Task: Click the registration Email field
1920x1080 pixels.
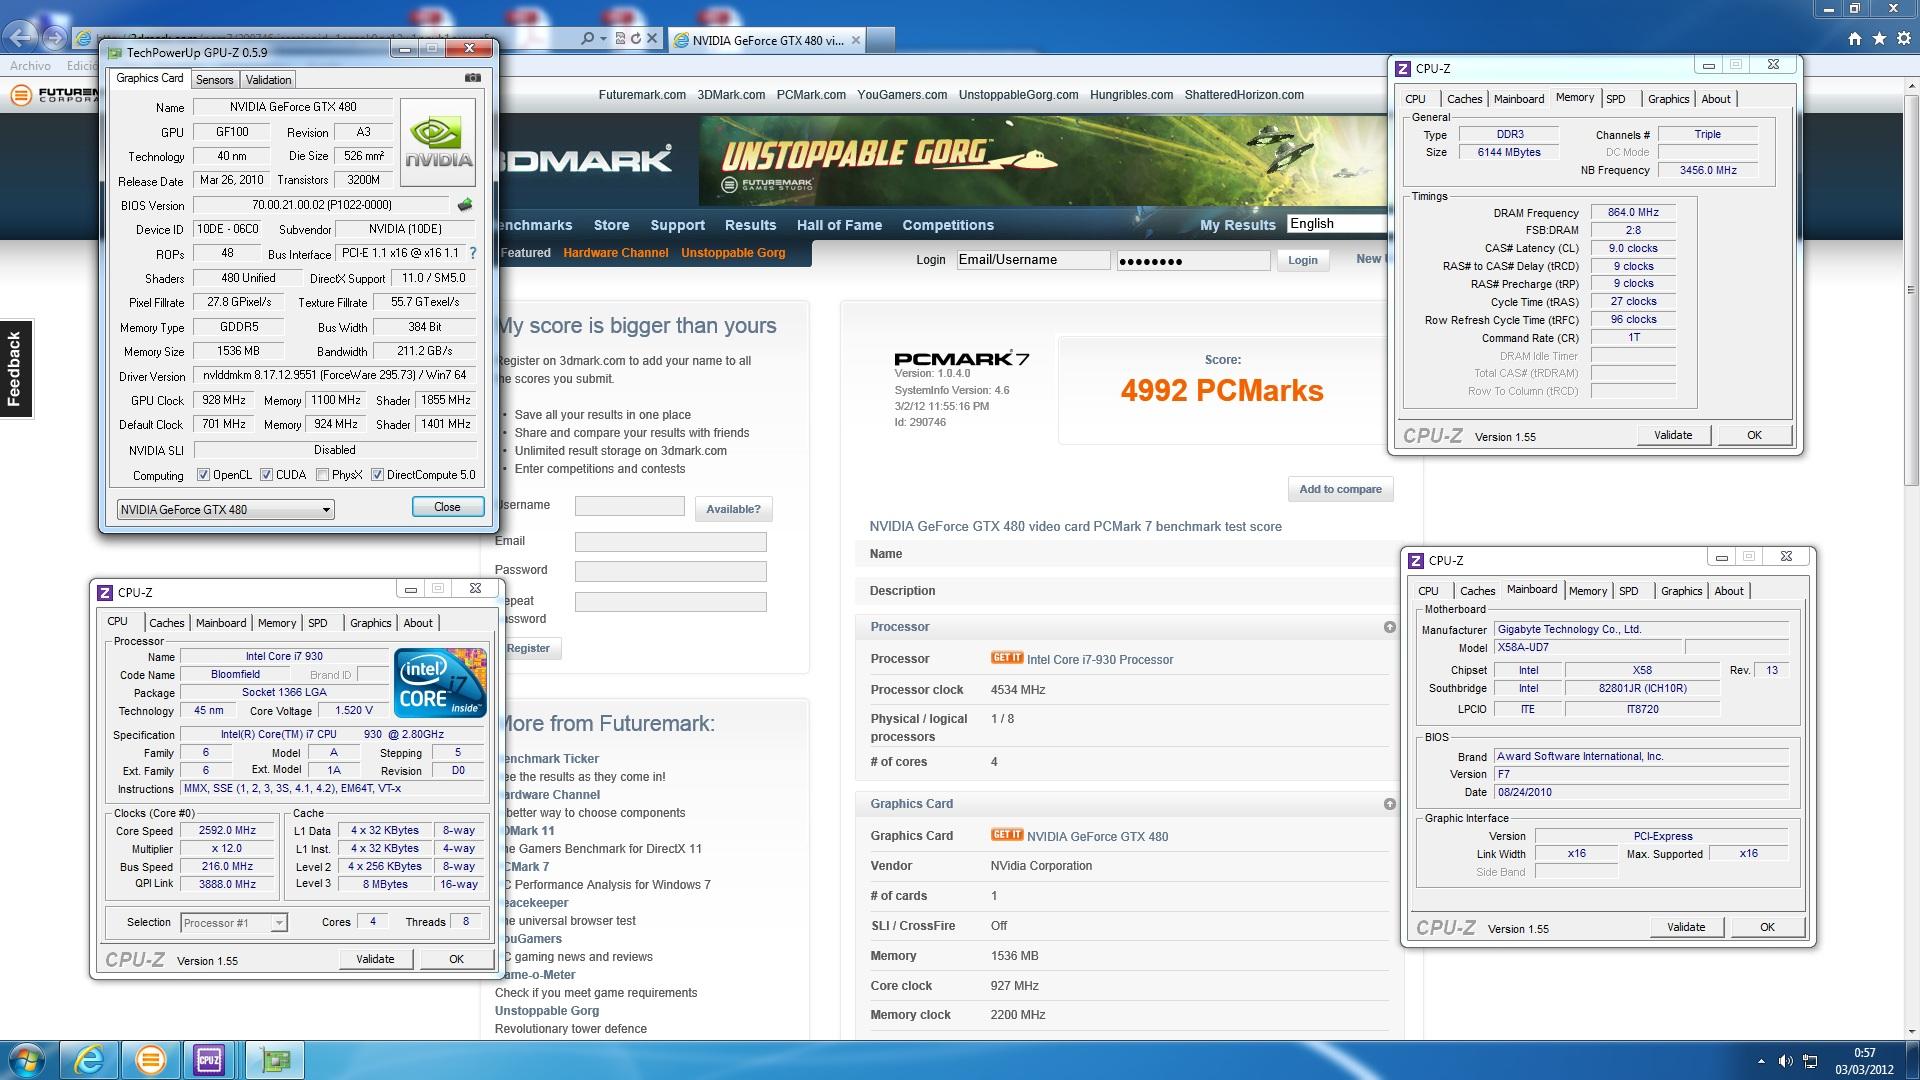Action: pos(670,542)
